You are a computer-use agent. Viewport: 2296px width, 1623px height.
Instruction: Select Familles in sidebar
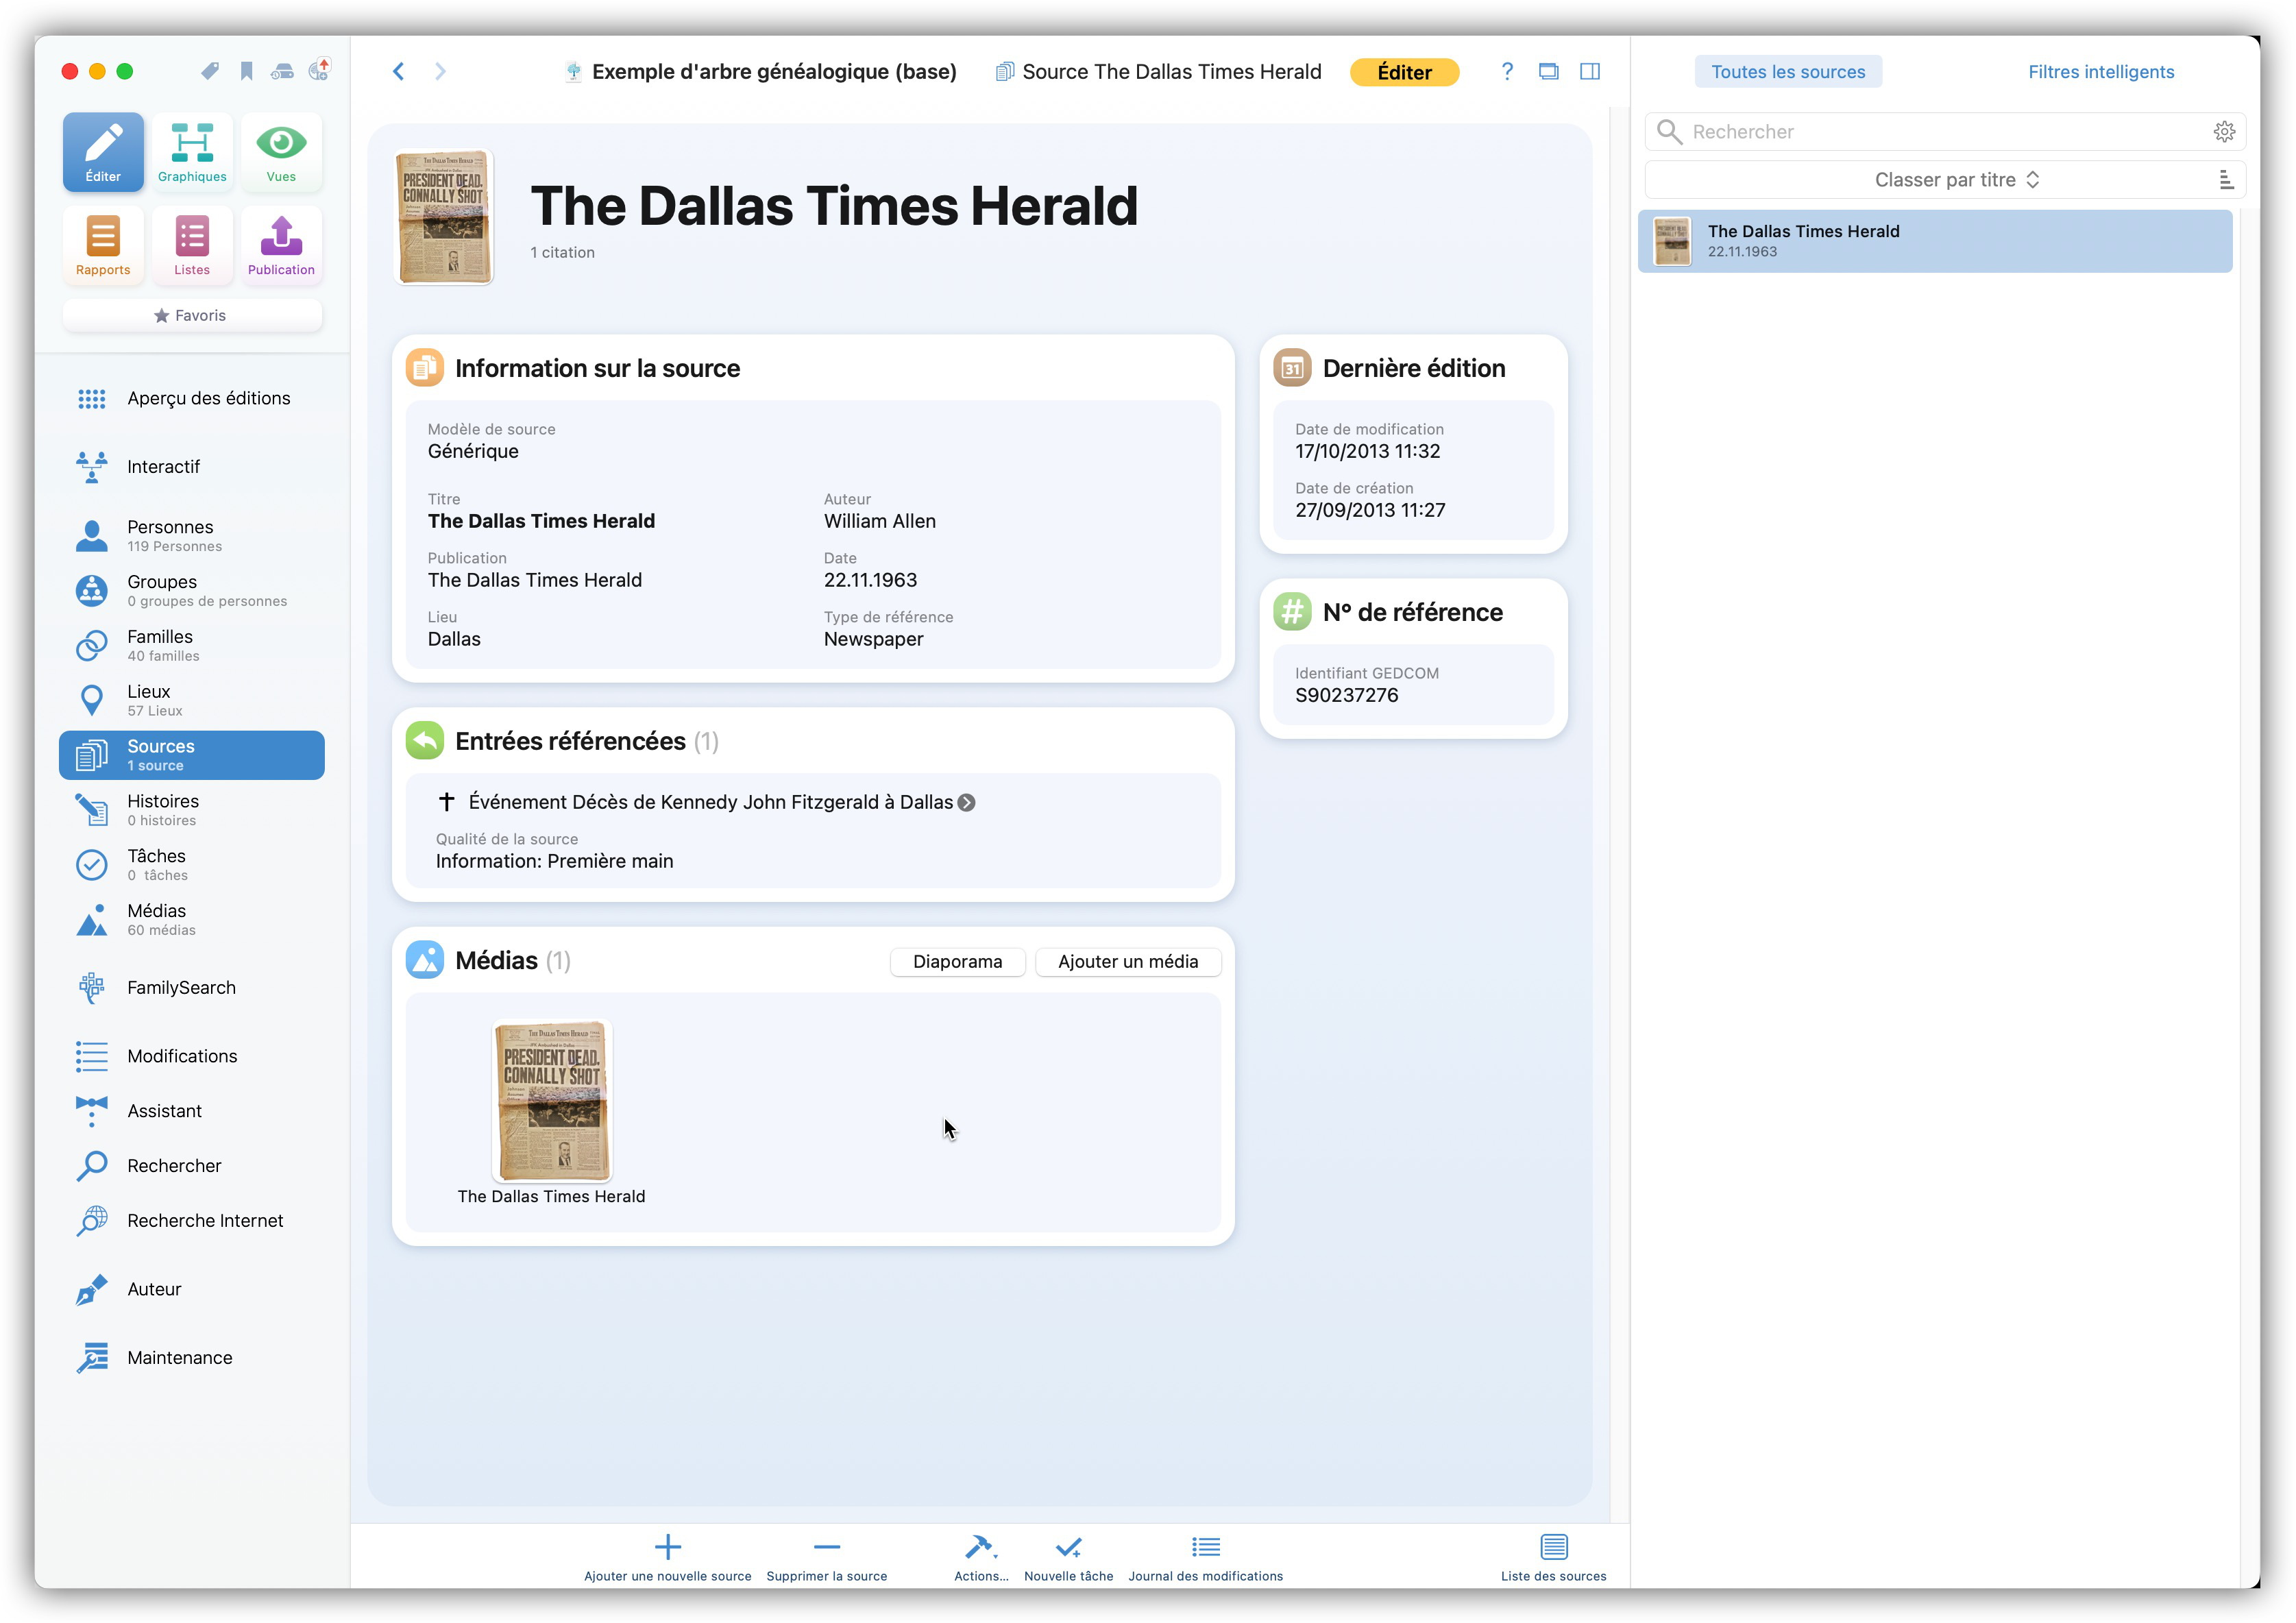click(192, 646)
